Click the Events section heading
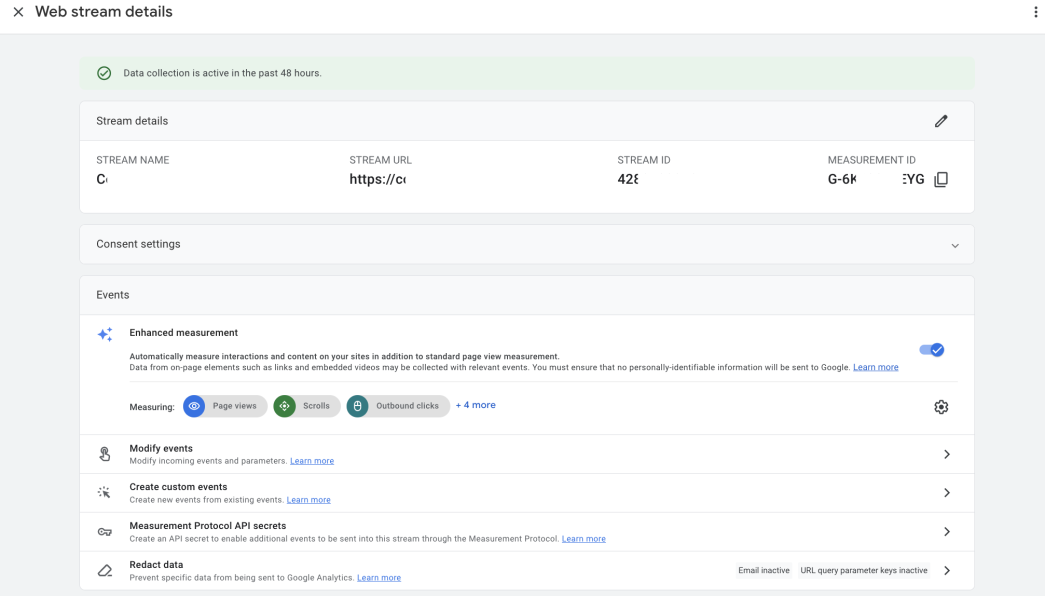This screenshot has width=1045, height=596. pyautogui.click(x=113, y=295)
